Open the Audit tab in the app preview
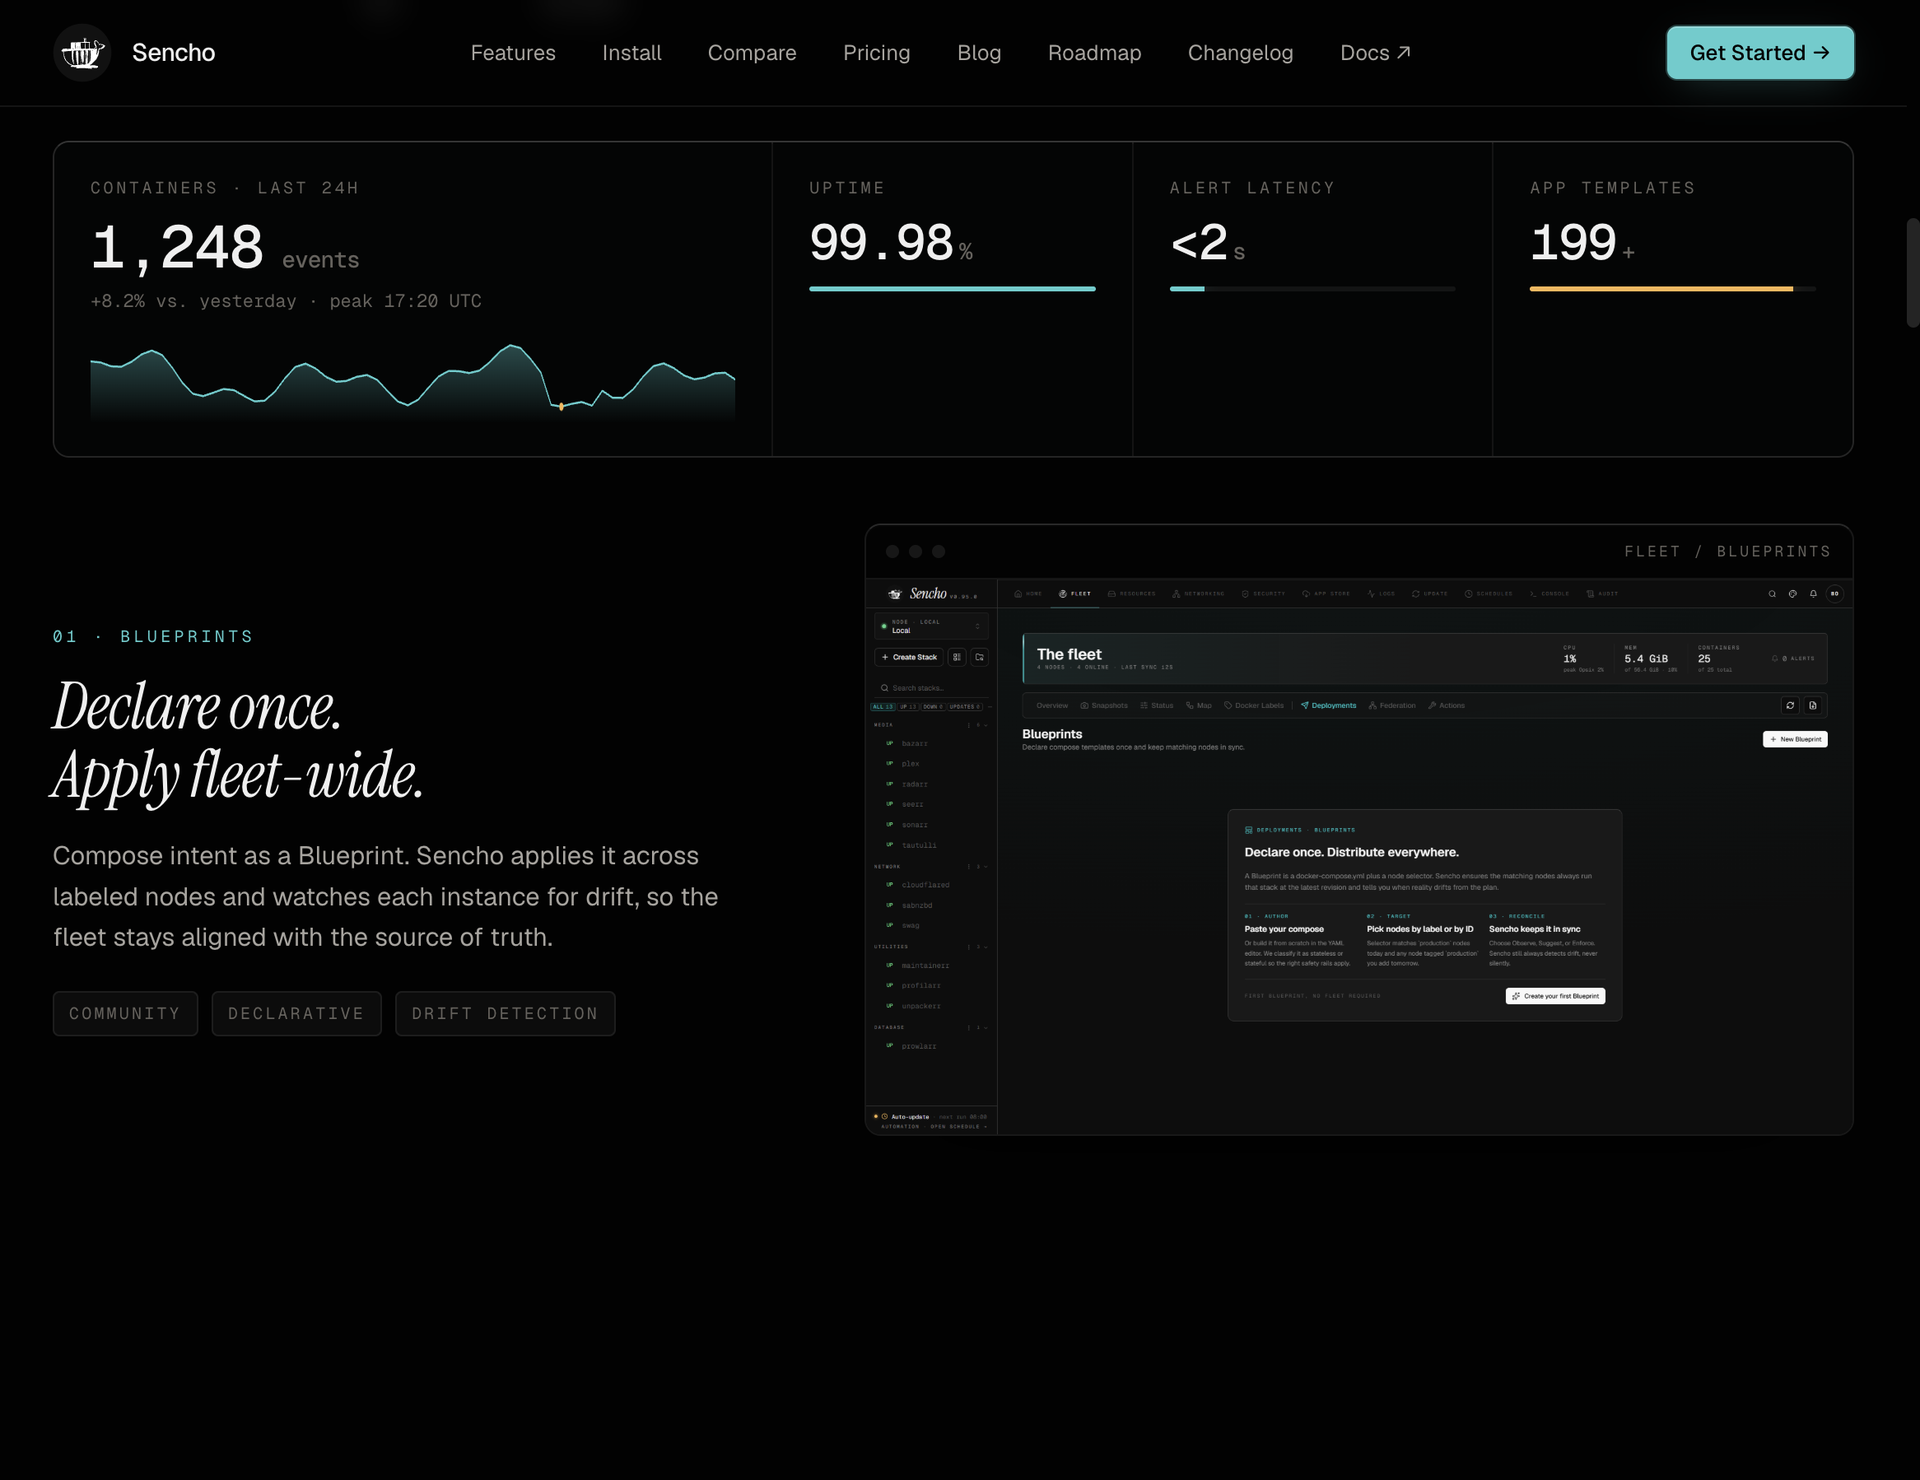The image size is (1920, 1480). coord(1602,594)
